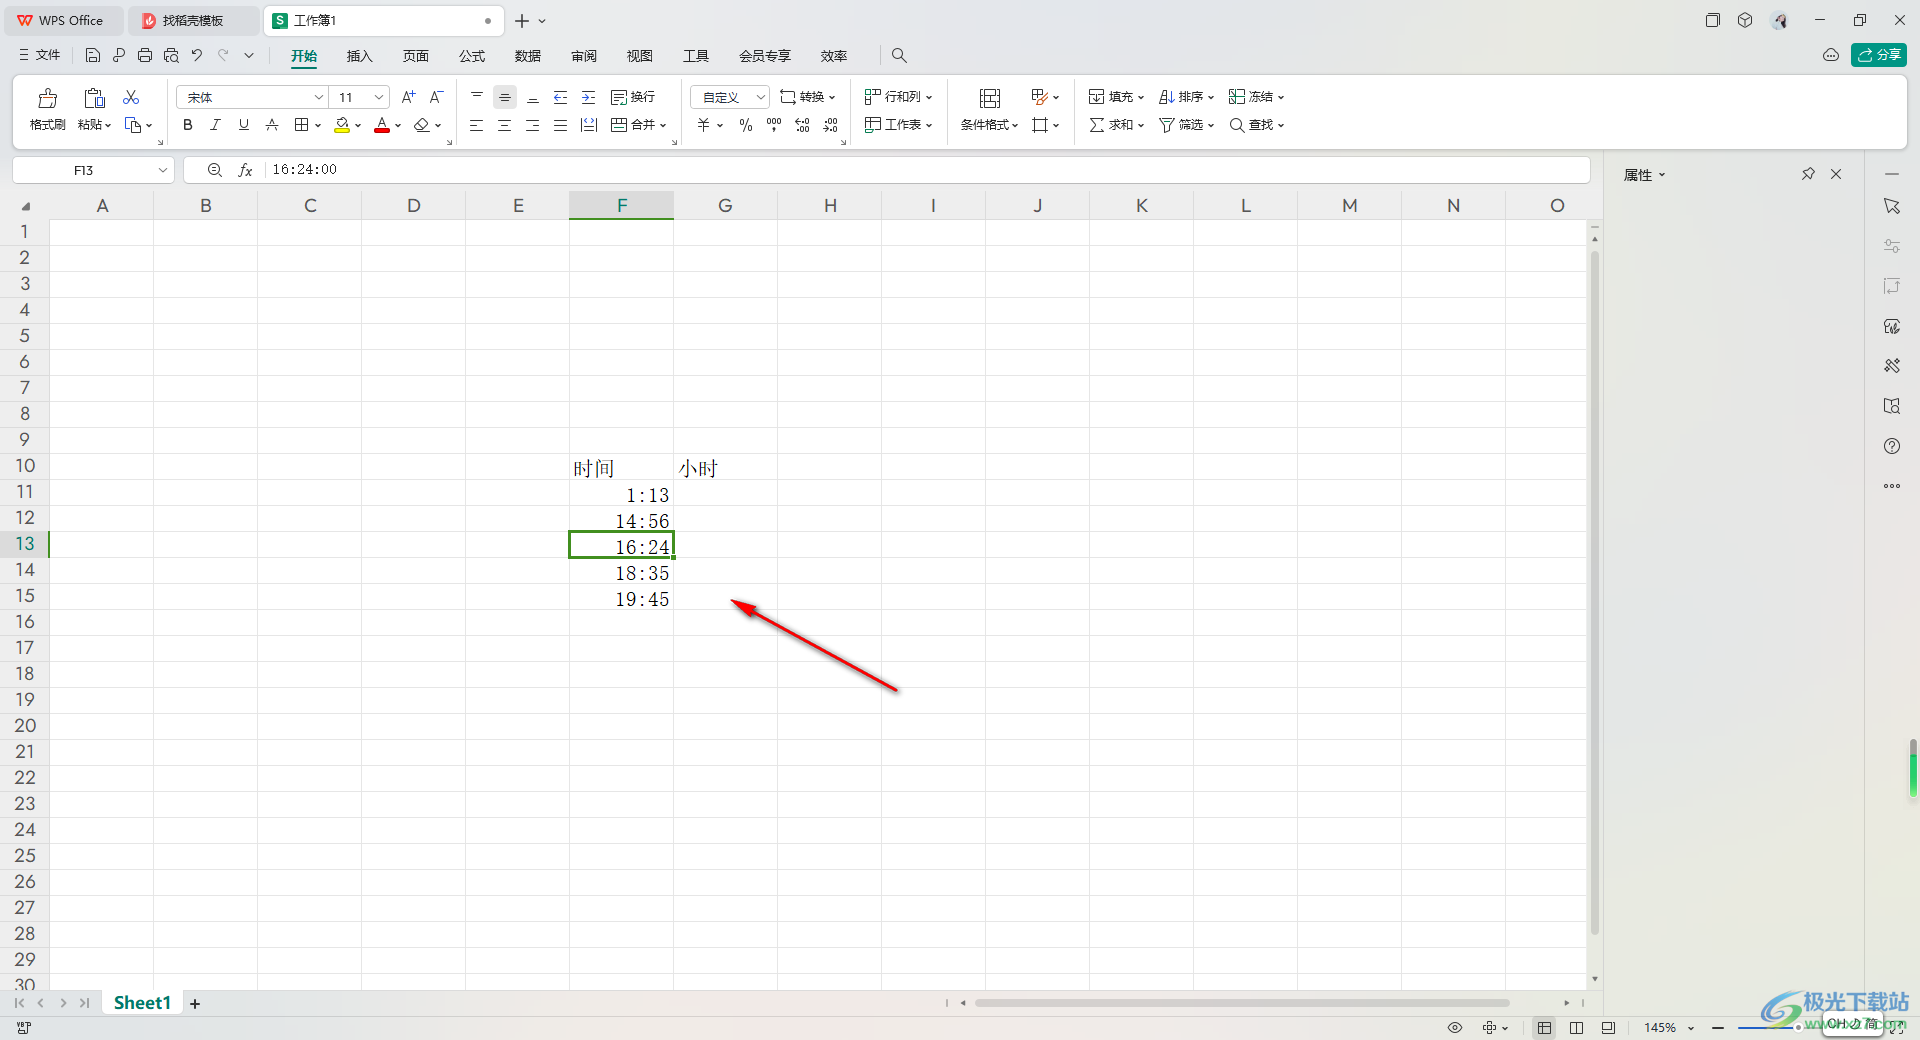The image size is (1920, 1040).
Task: Apply strikethrough formatting icon
Action: click(272, 125)
